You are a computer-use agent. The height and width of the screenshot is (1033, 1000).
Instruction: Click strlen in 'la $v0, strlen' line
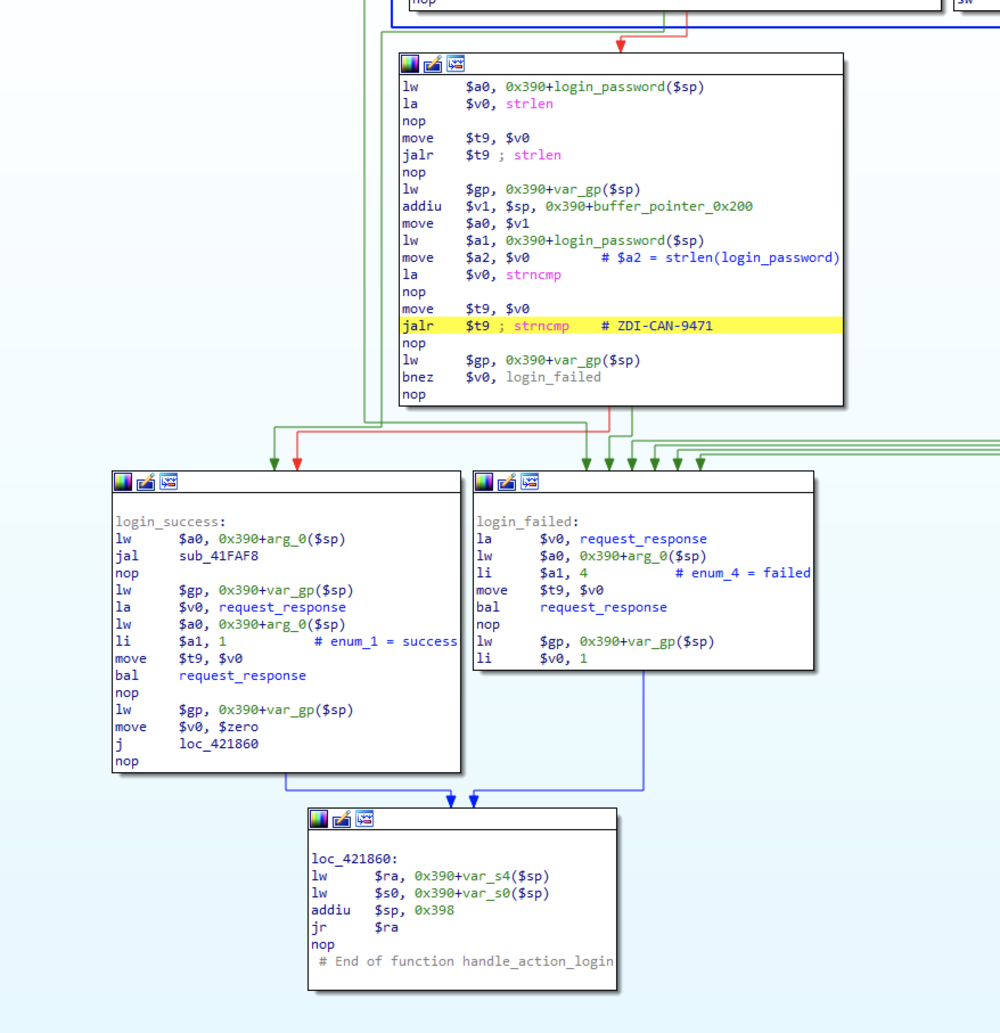530,103
